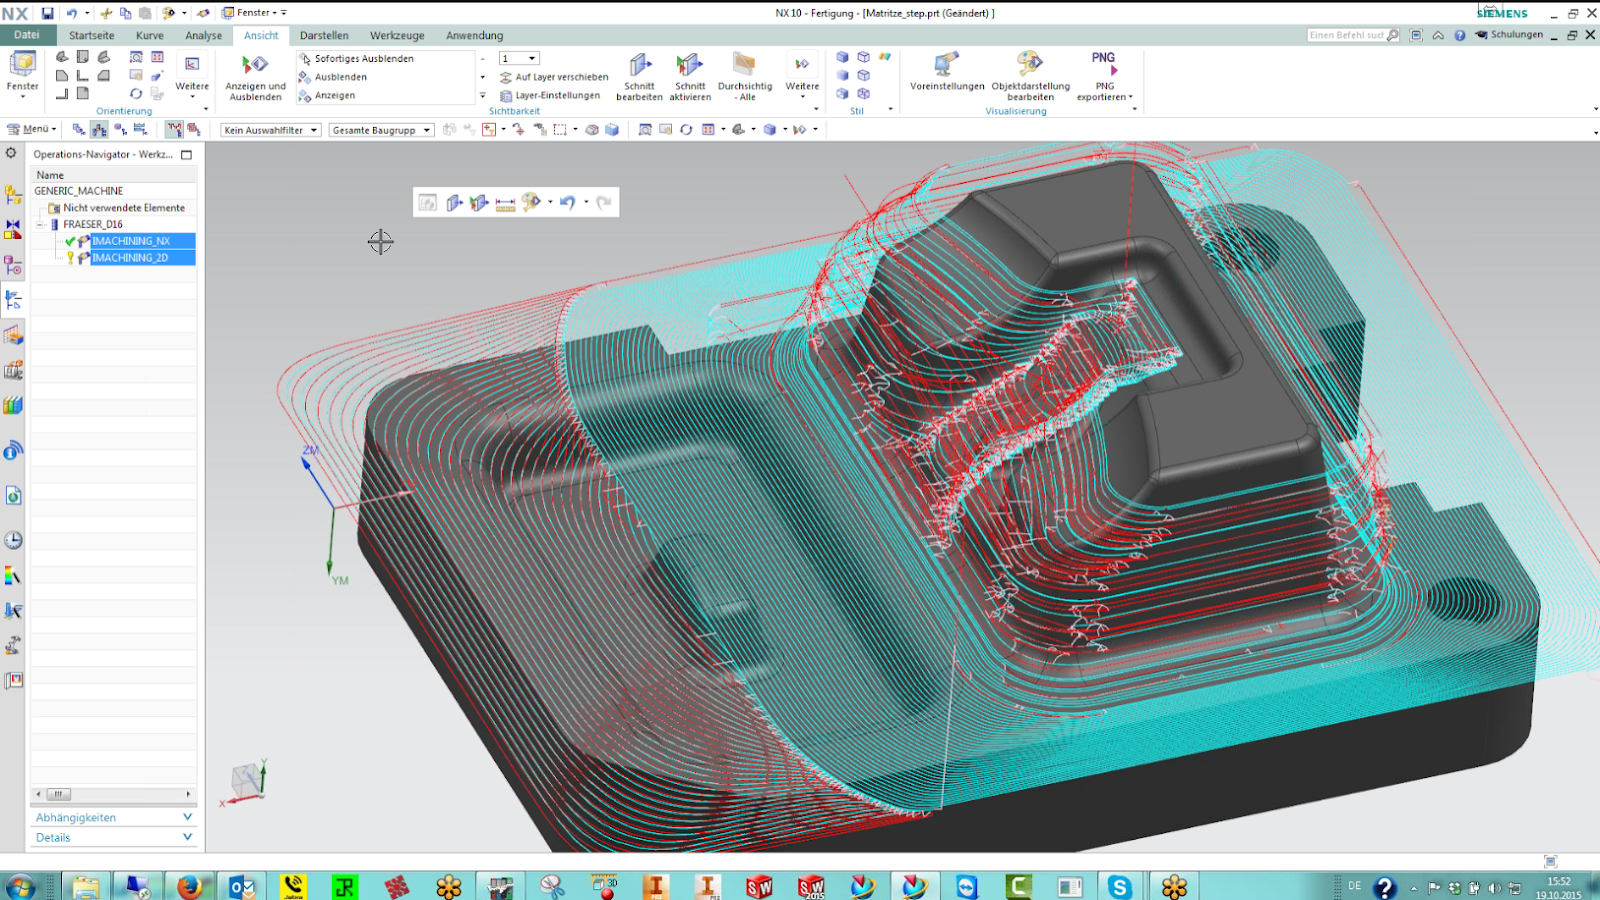Click the Anzeigen command in Sichtbarkeit group
The image size is (1600, 900).
click(327, 96)
